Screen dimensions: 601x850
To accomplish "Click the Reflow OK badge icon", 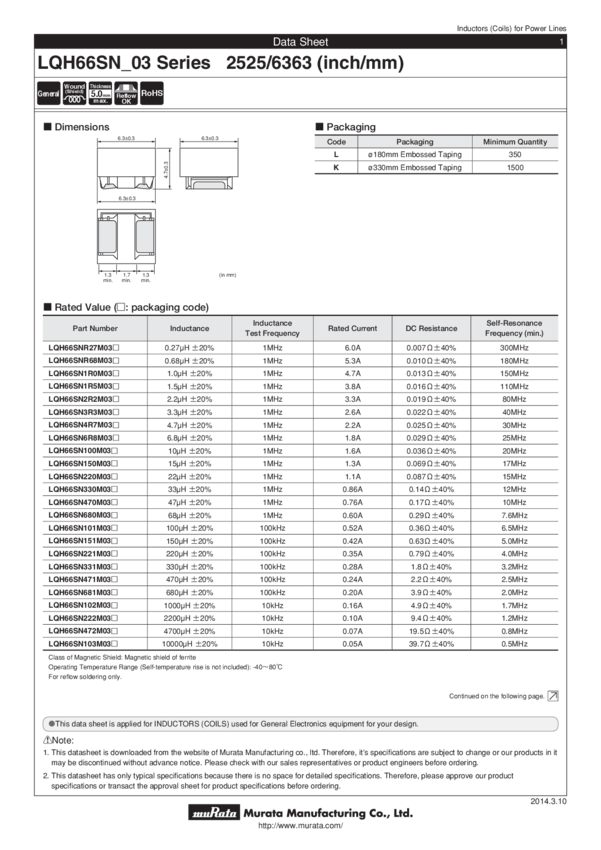I will pyautogui.click(x=126, y=93).
